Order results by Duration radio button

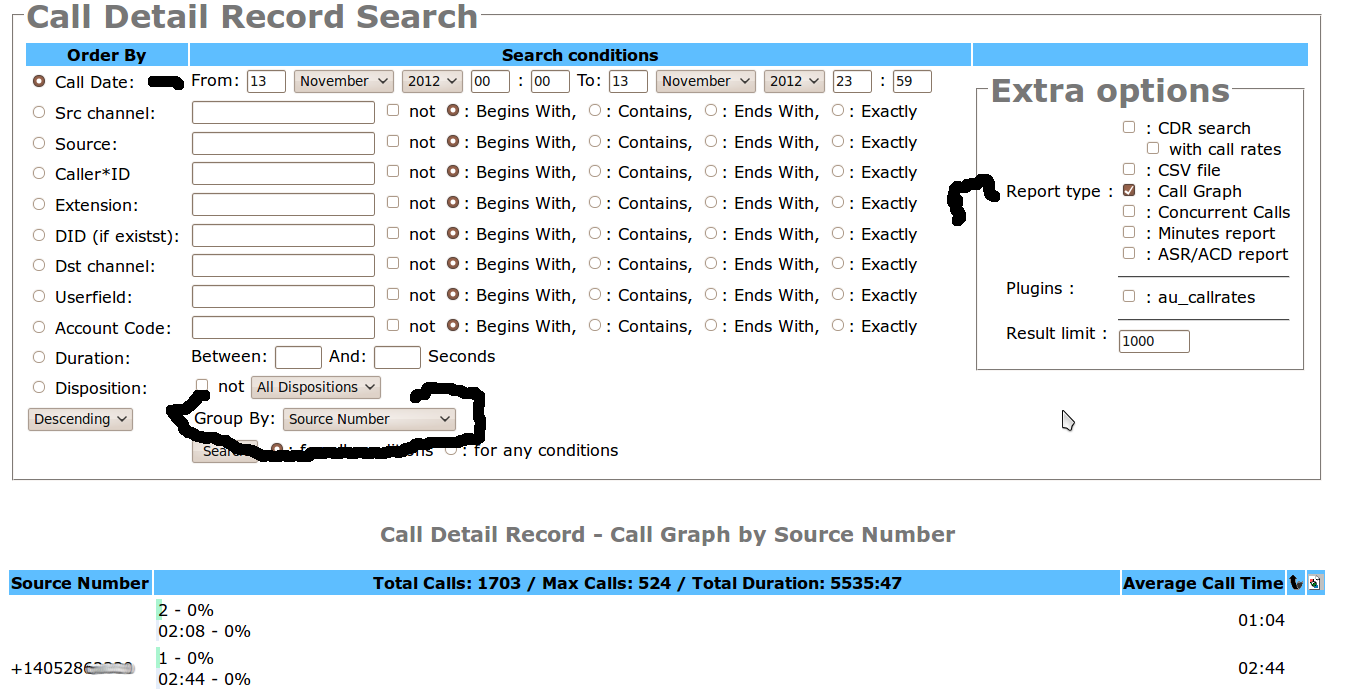pyautogui.click(x=39, y=357)
